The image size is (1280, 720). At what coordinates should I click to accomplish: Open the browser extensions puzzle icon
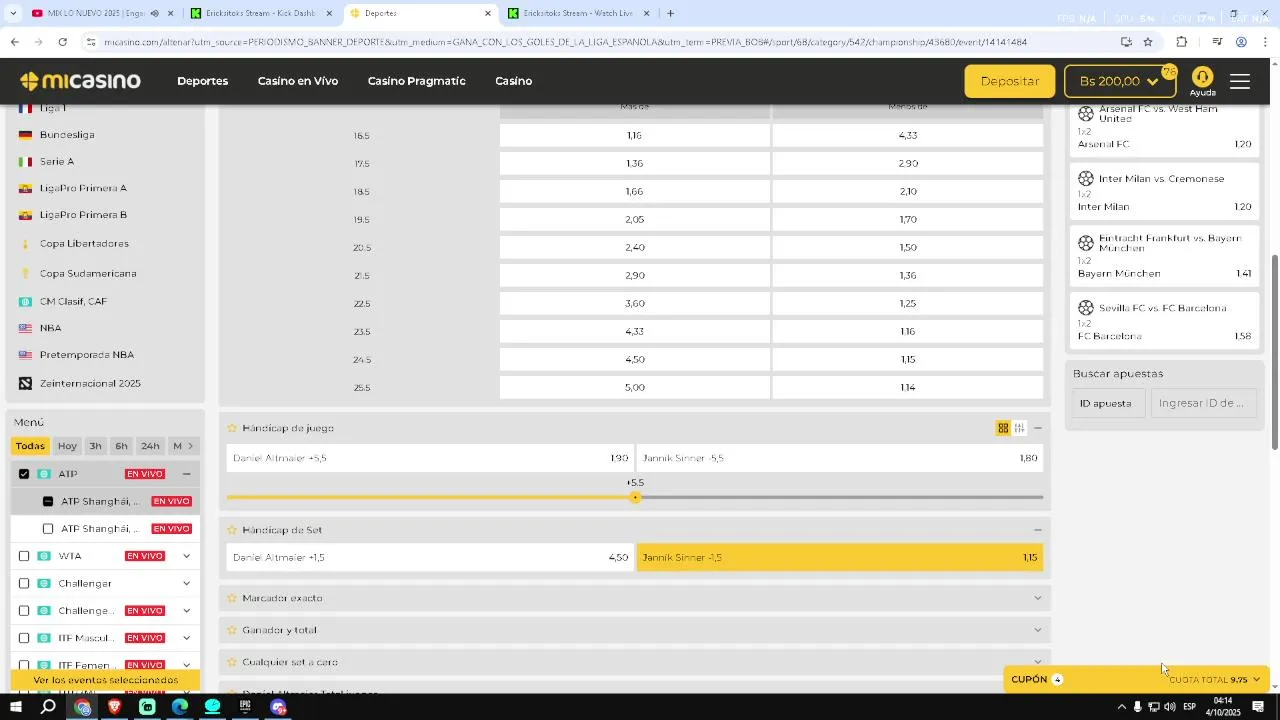click(x=1182, y=42)
